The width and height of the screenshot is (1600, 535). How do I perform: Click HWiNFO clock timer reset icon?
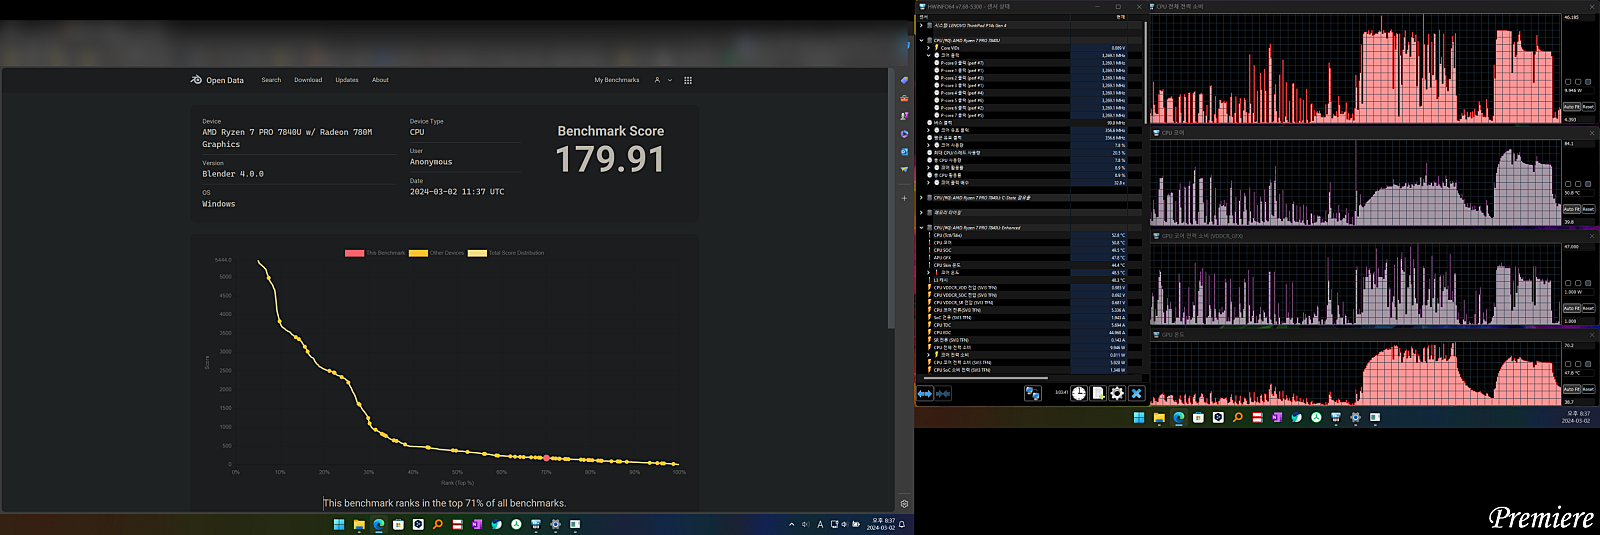[x=1079, y=394]
